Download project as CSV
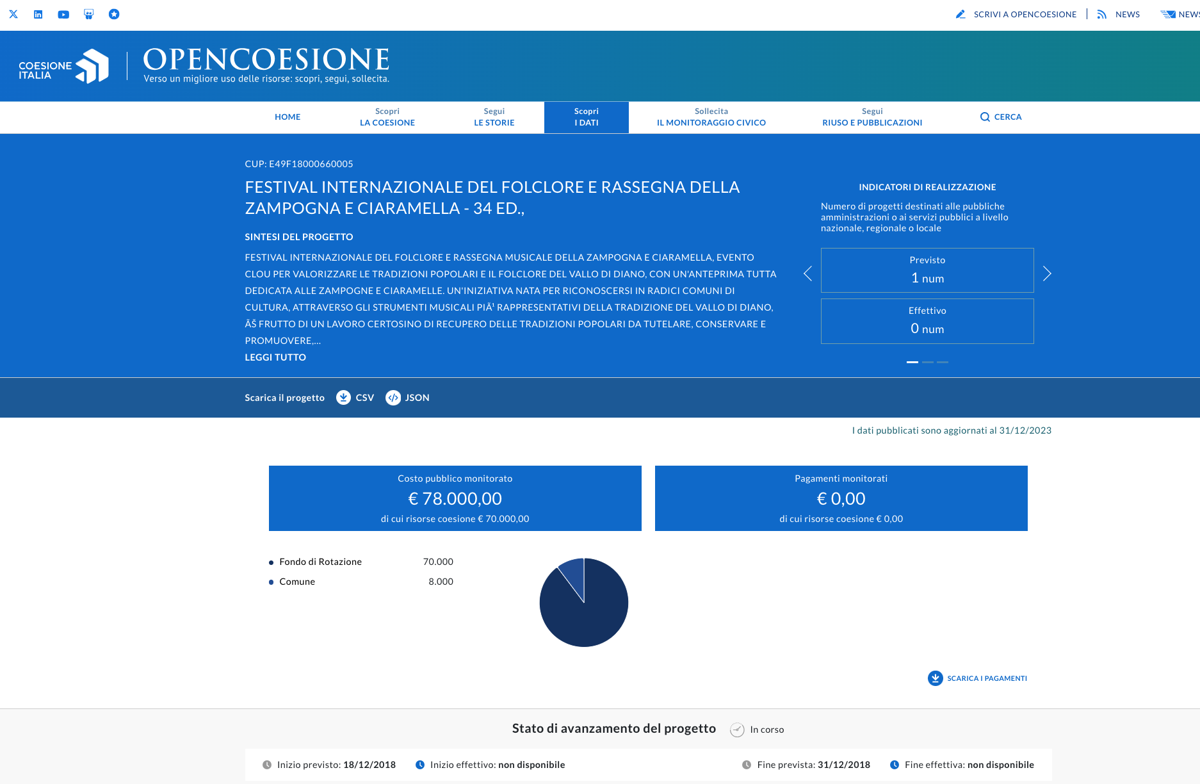 click(355, 398)
